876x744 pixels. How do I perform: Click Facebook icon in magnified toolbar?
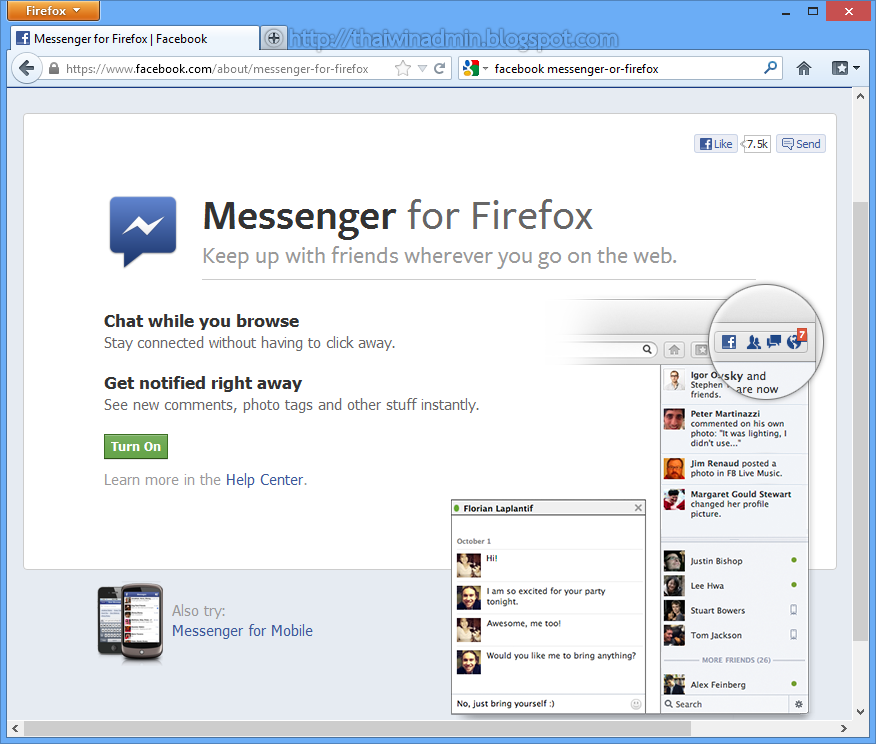click(x=729, y=342)
